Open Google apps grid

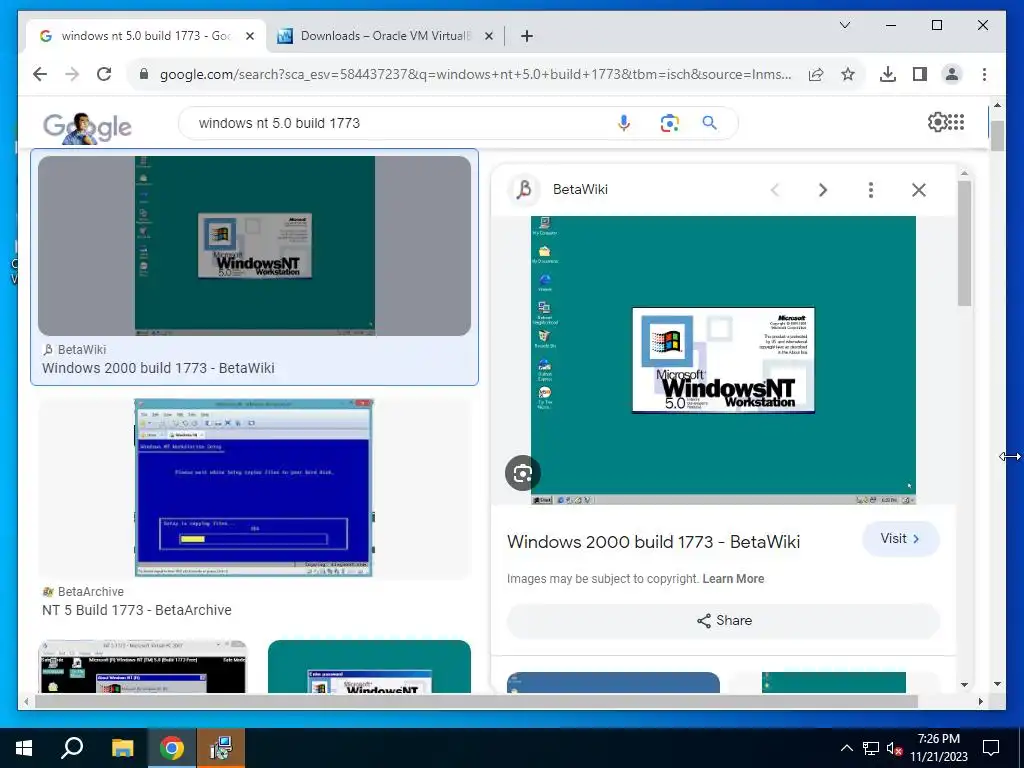click(x=956, y=122)
